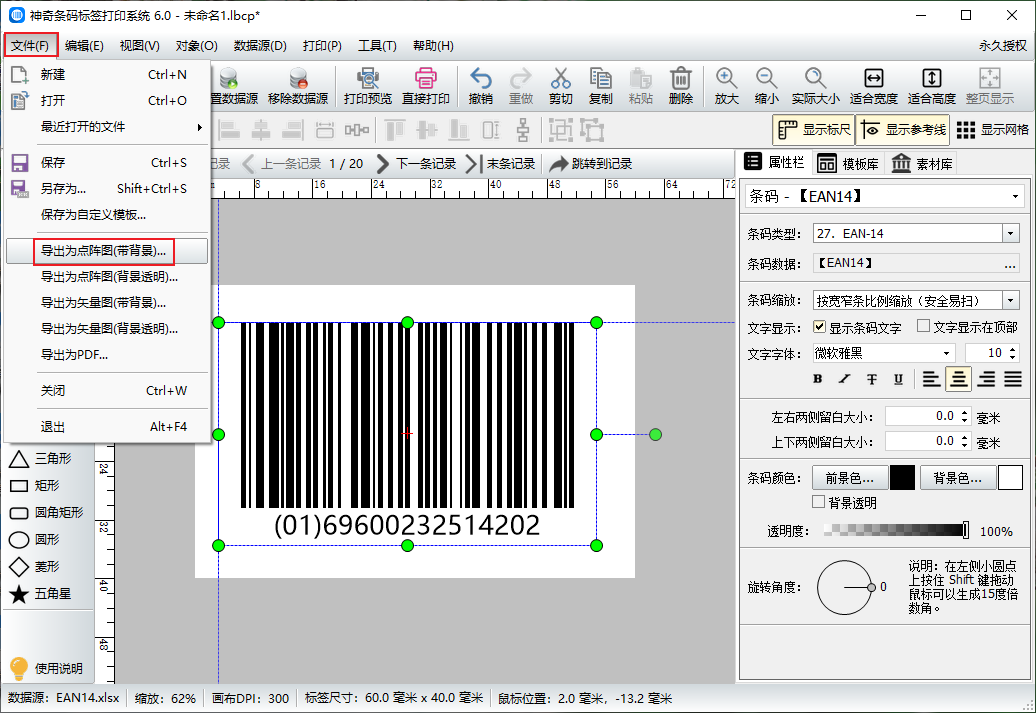Click the Copy (复制) icon
This screenshot has height=713, width=1036.
[x=601, y=86]
